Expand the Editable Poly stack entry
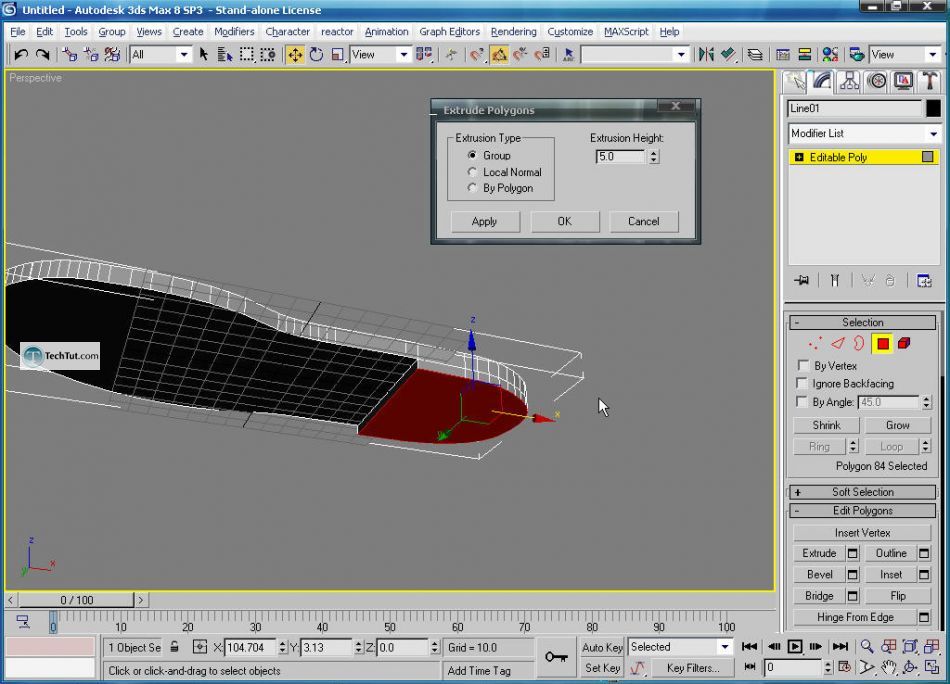Screen dimensions: 950x684 (799, 158)
